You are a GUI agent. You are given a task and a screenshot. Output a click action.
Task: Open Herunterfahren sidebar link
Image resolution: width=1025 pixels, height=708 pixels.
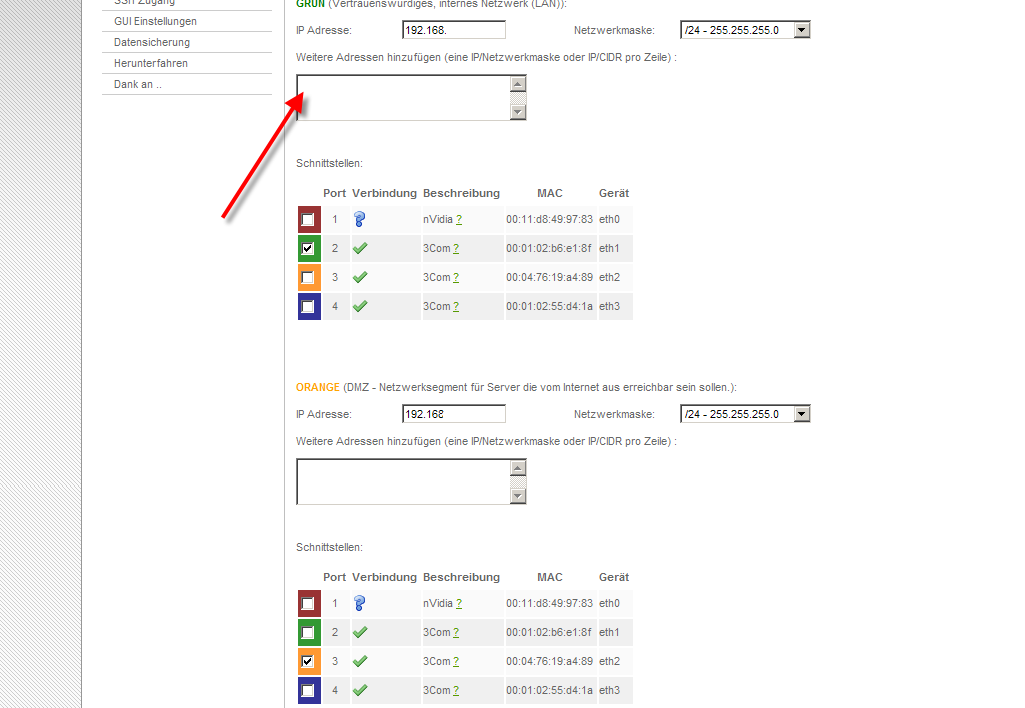coord(151,63)
